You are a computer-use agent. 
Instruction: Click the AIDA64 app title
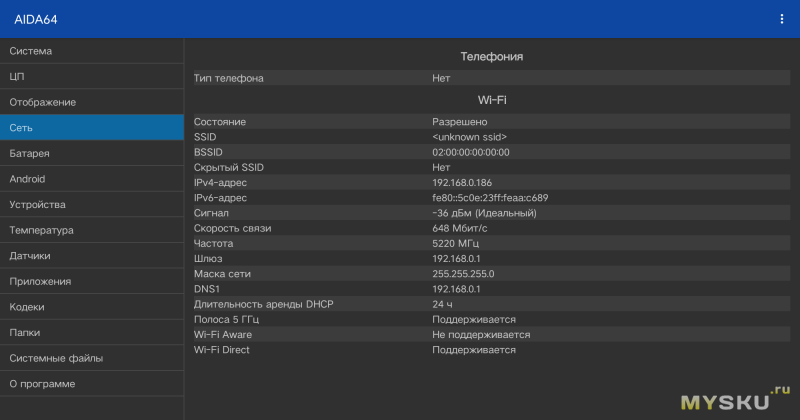click(x=36, y=19)
